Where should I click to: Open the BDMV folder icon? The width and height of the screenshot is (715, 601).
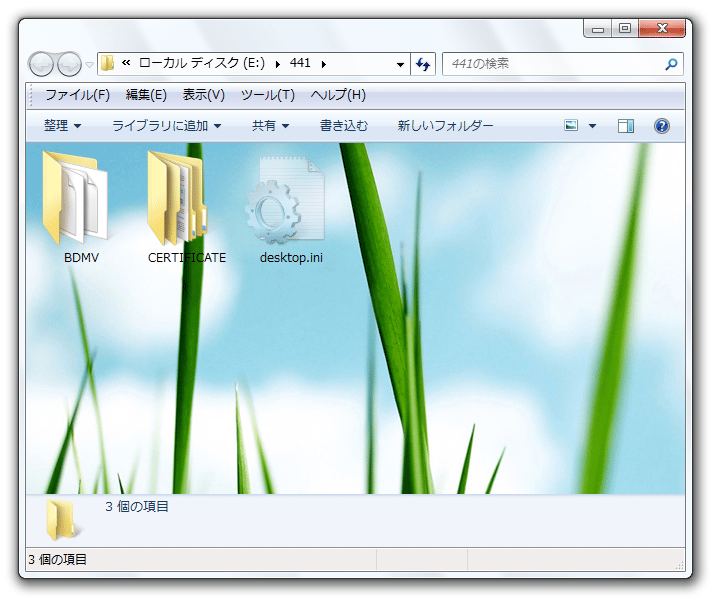point(75,198)
